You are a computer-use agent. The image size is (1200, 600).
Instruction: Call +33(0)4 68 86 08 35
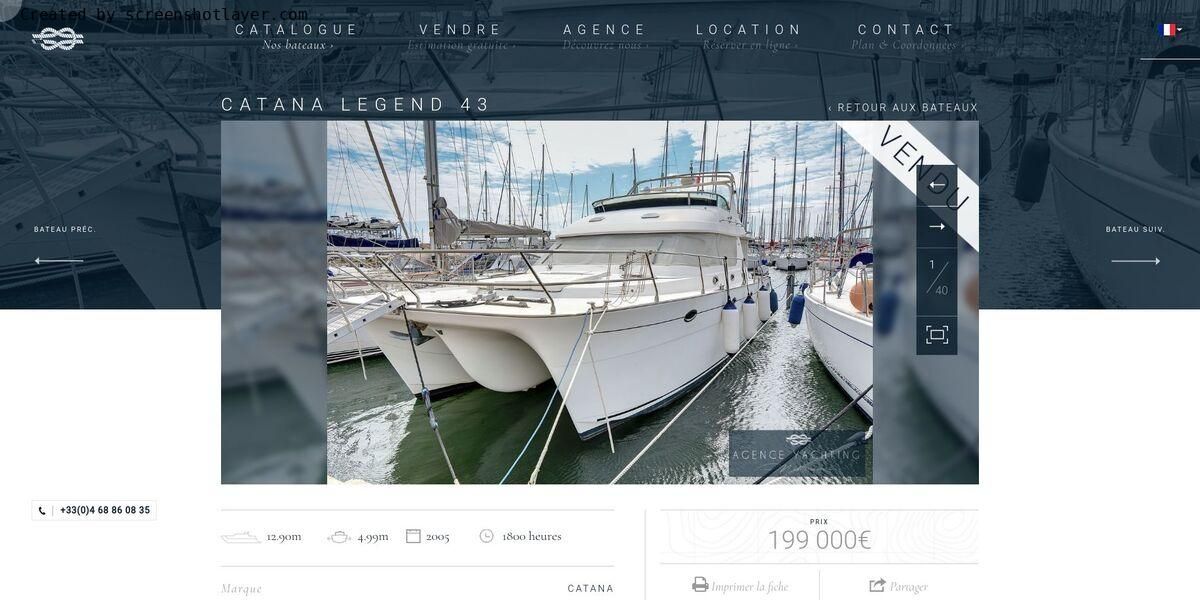tap(105, 511)
